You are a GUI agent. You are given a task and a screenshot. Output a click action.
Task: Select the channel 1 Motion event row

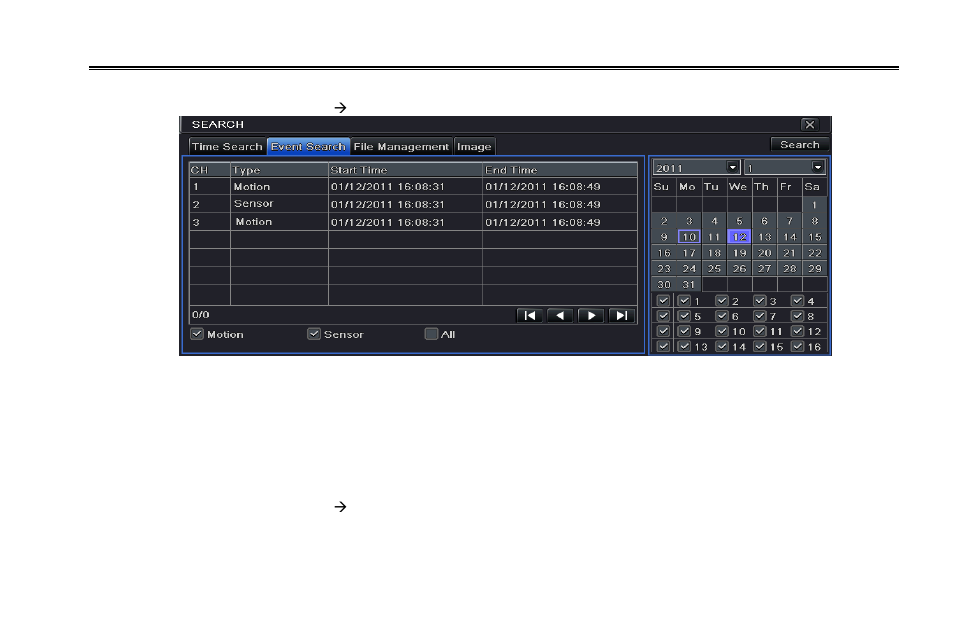pyautogui.click(x=413, y=186)
